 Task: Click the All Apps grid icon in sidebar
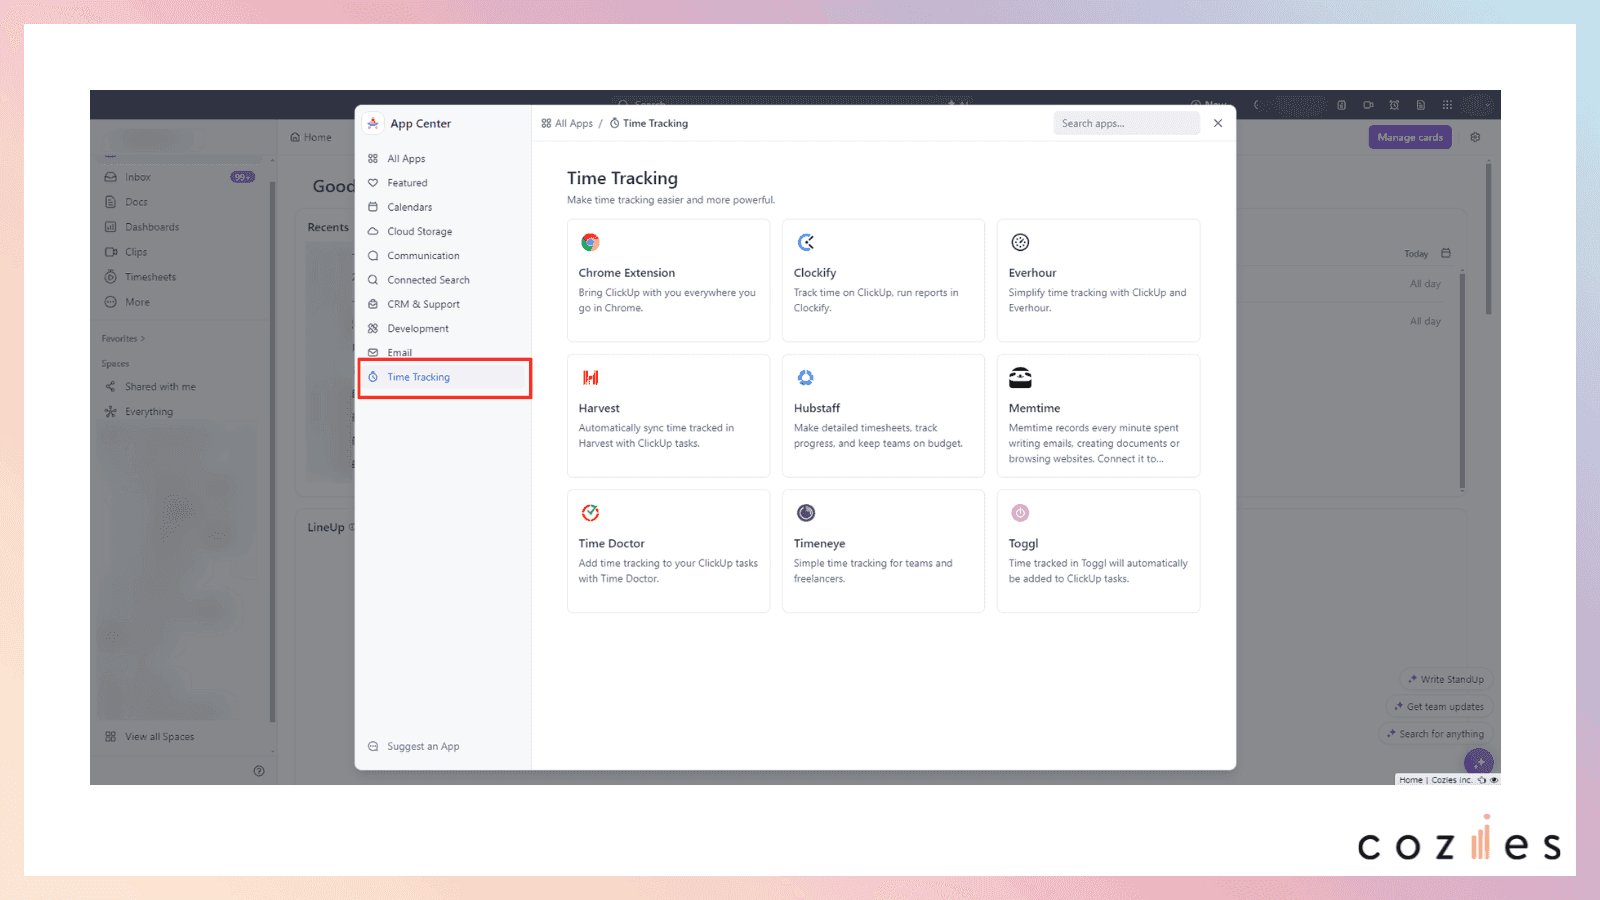point(373,159)
